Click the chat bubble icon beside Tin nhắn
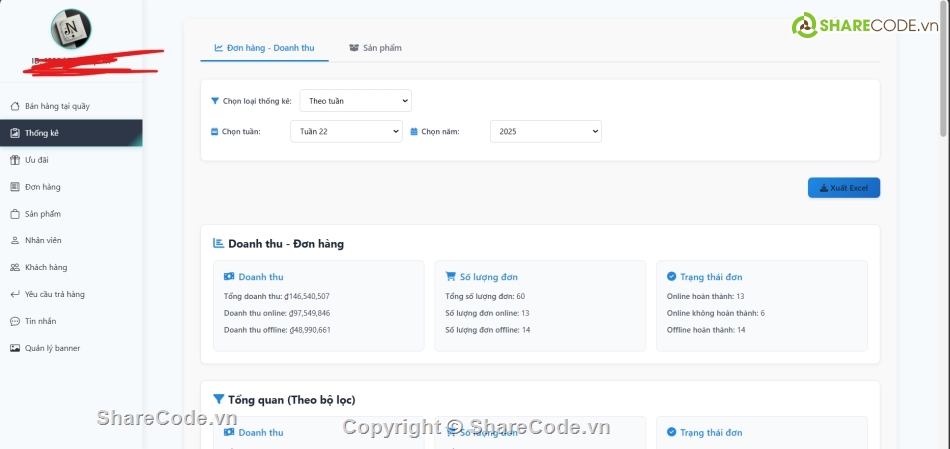Screen dimensions: 950x449 click(x=15, y=321)
